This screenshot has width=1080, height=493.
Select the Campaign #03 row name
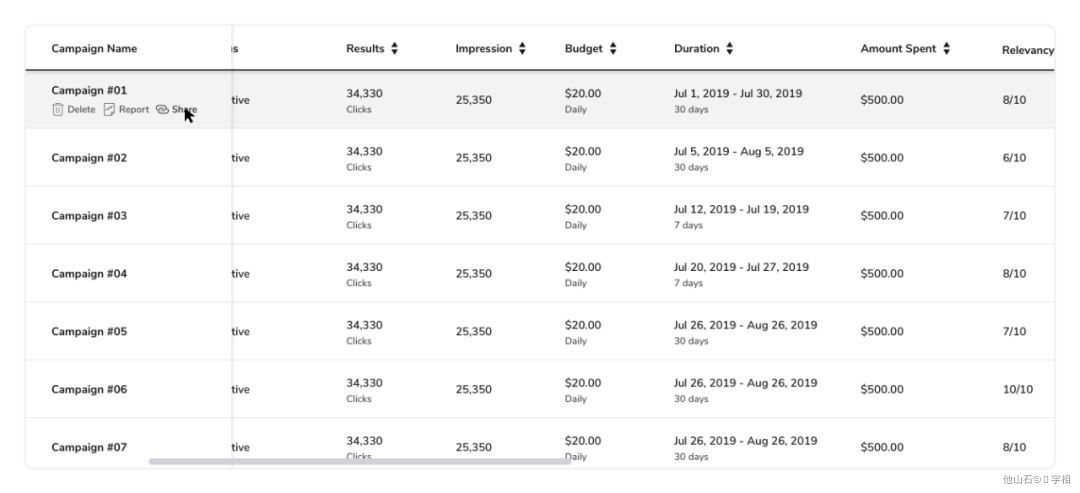coord(90,216)
